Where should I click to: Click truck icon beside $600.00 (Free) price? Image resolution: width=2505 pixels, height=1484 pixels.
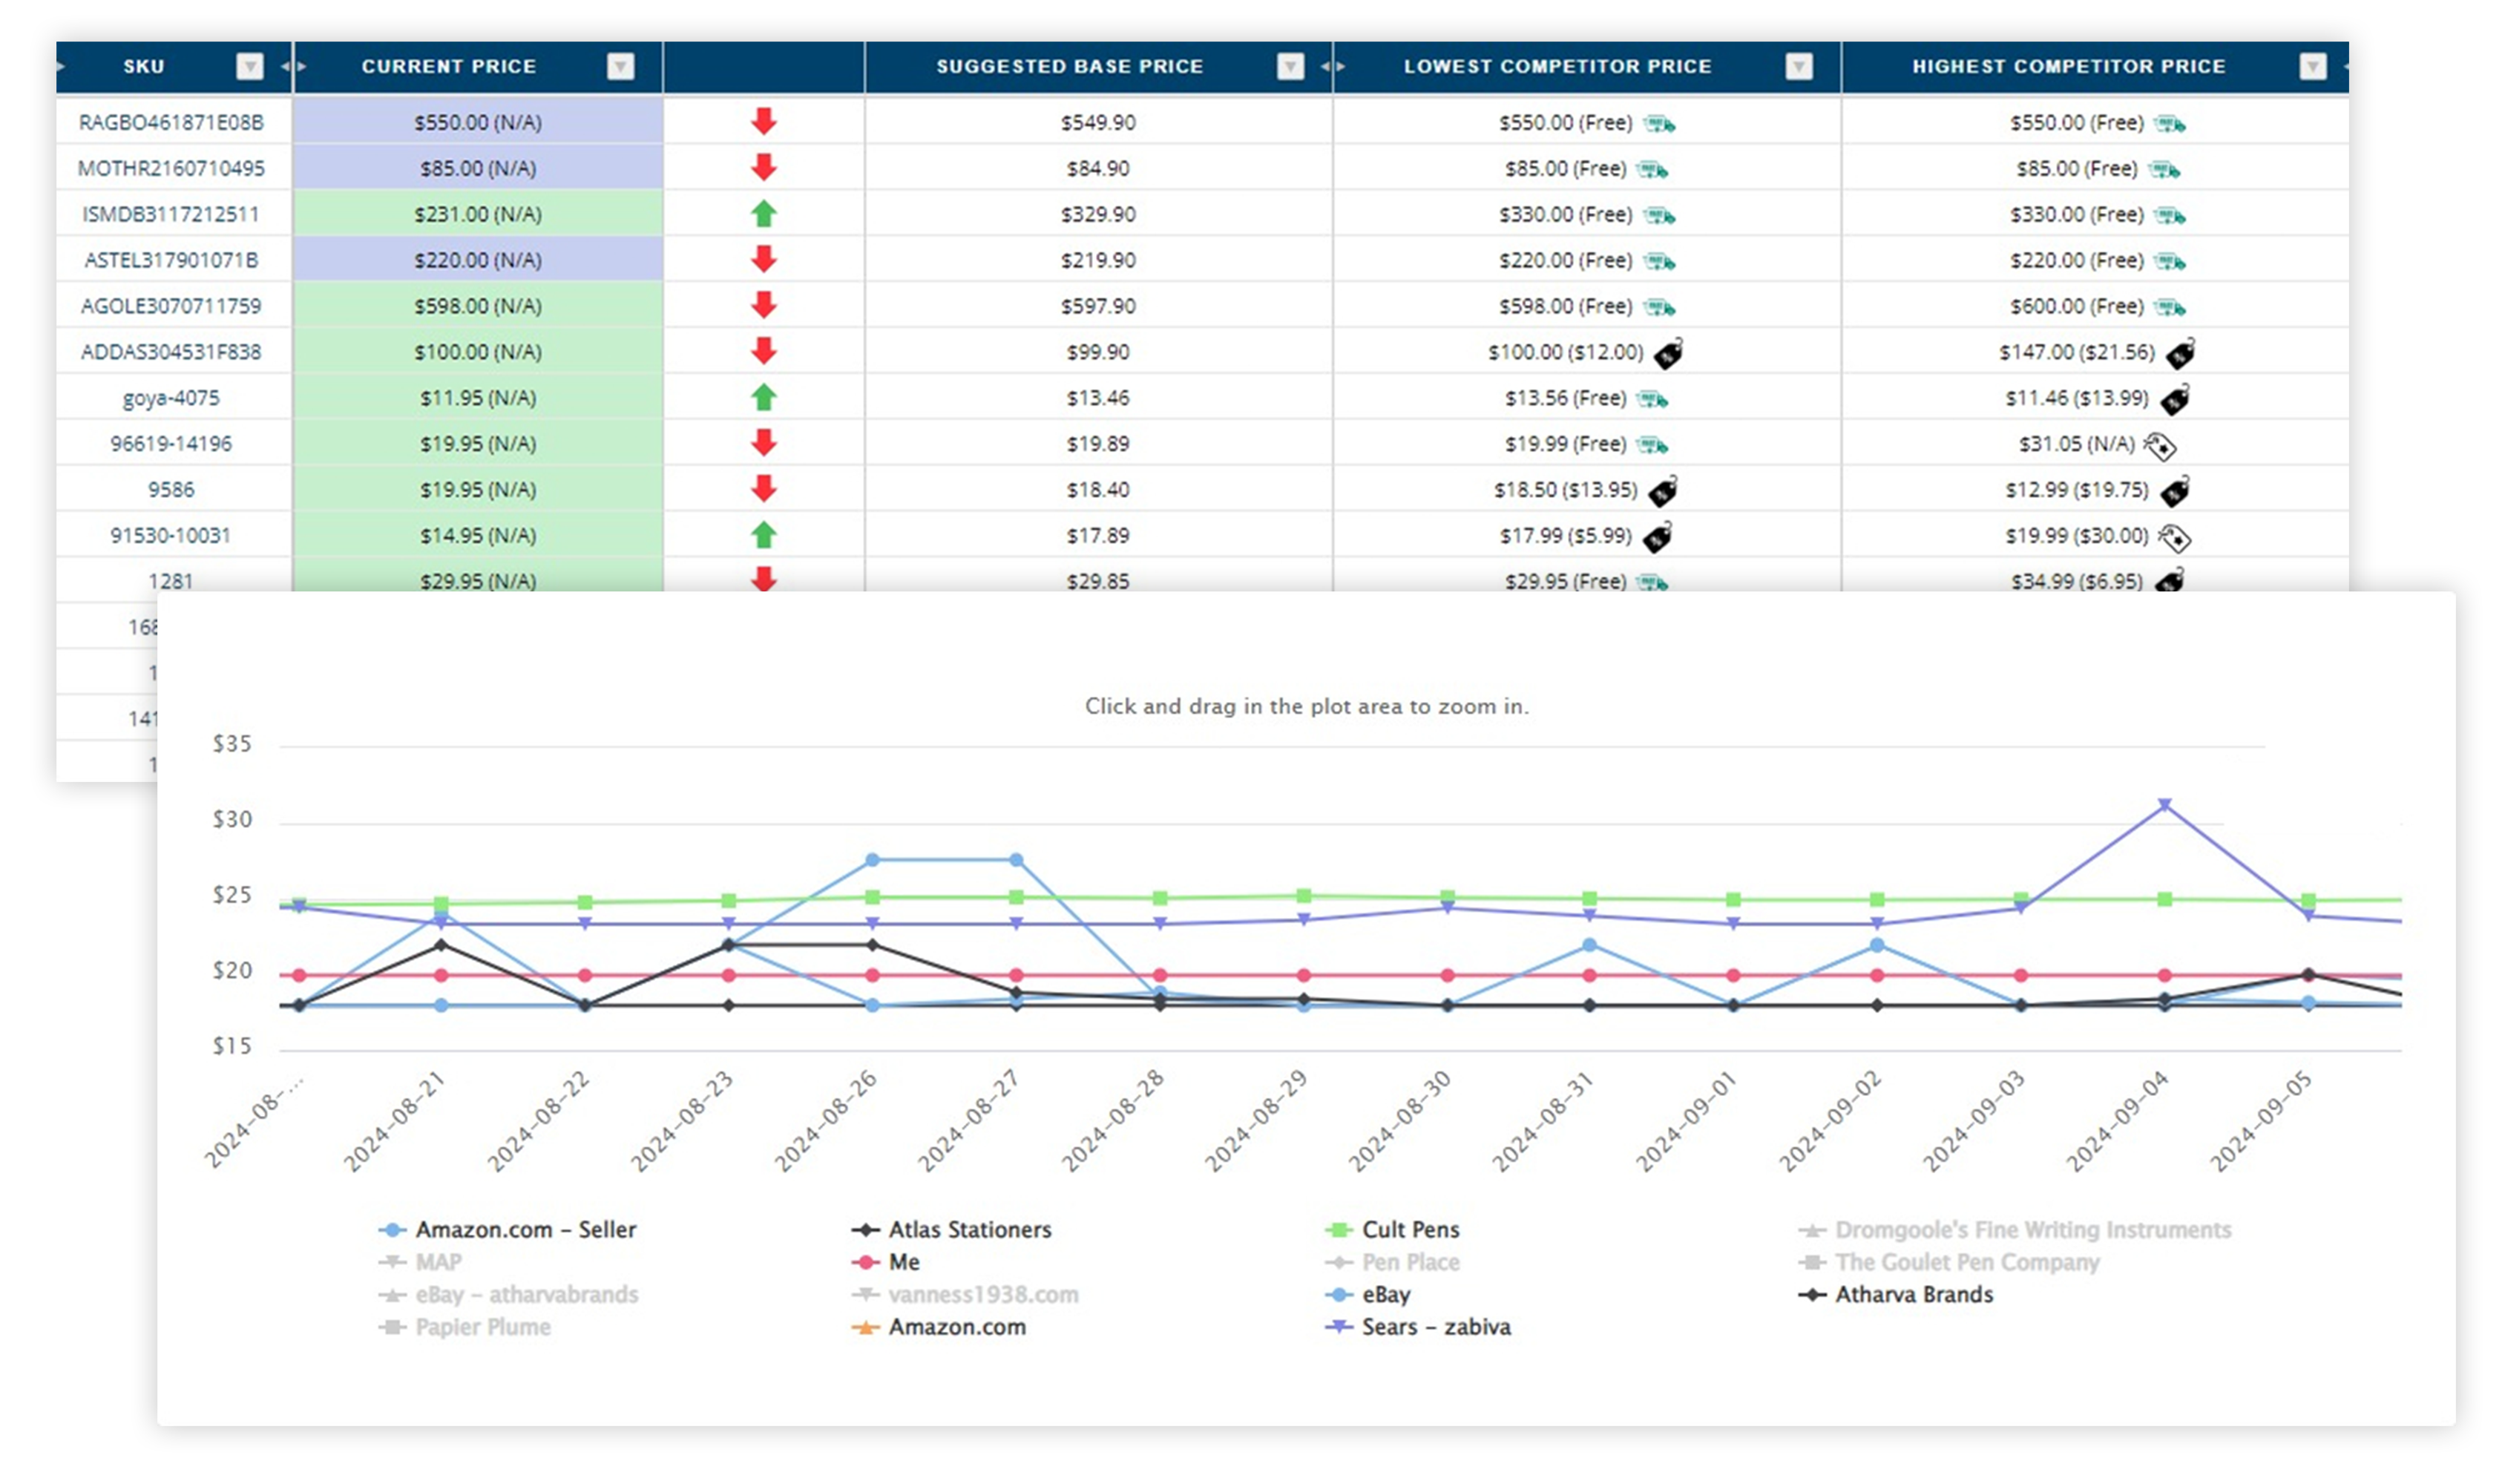(x=2169, y=307)
